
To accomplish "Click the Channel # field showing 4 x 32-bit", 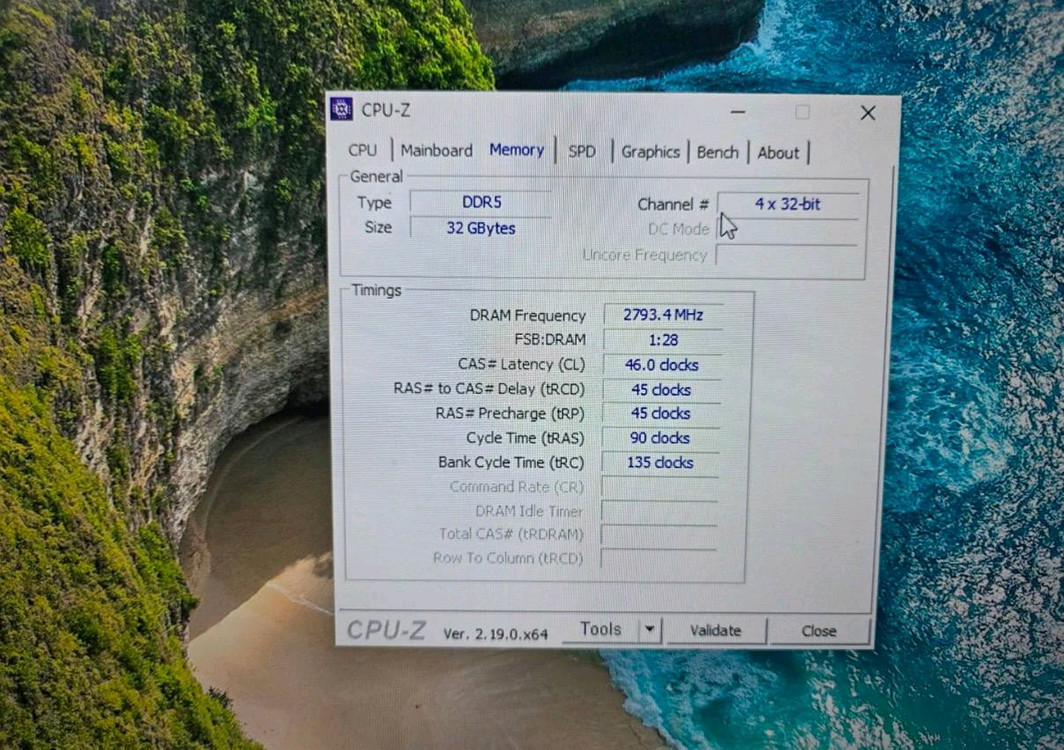I will [x=790, y=204].
